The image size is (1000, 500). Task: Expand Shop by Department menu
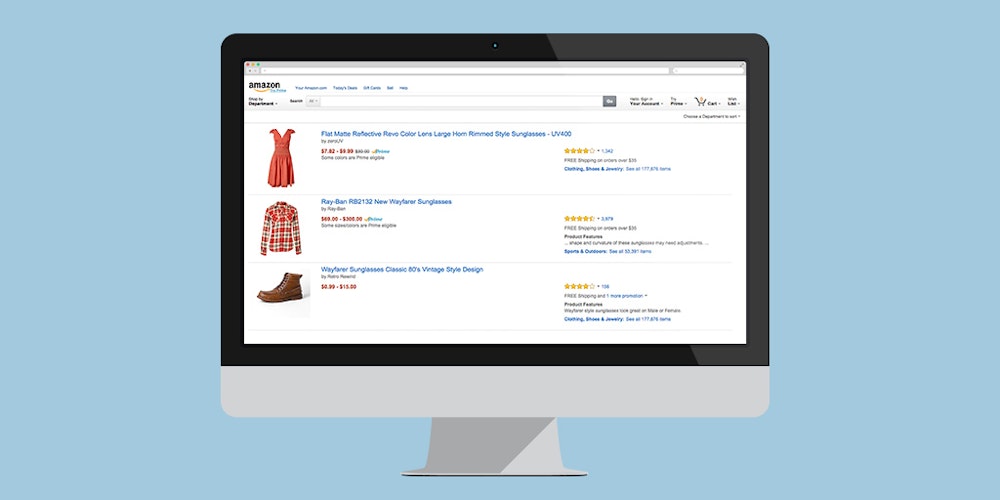point(263,101)
